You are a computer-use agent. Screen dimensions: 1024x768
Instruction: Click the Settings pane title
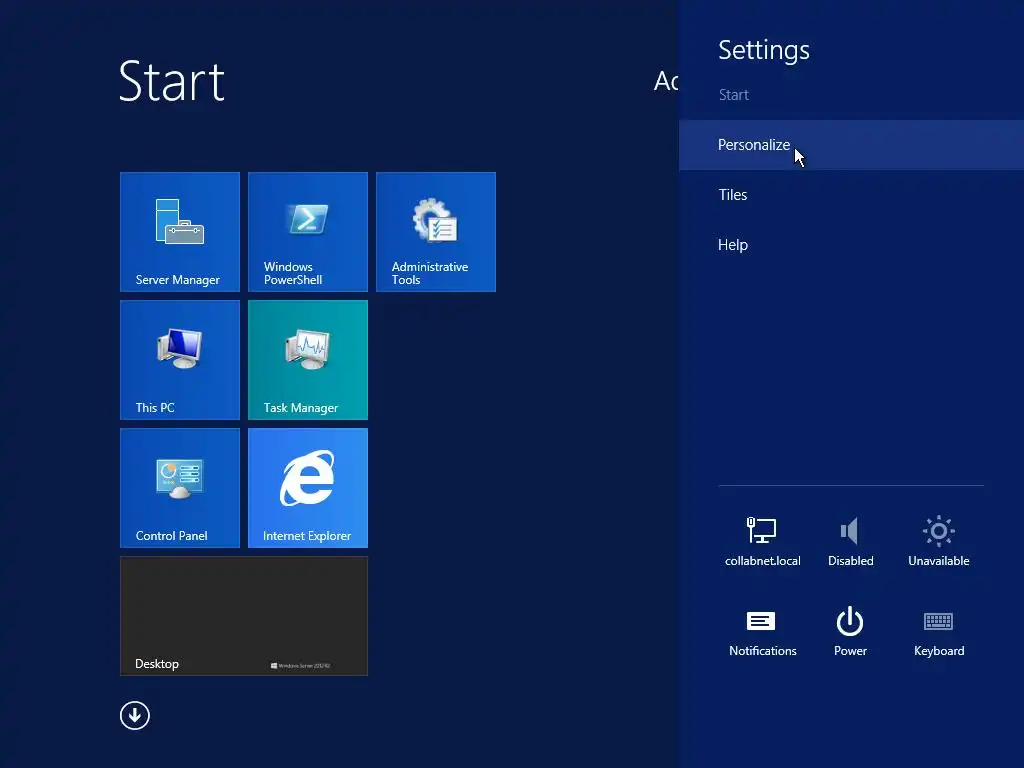tap(763, 50)
